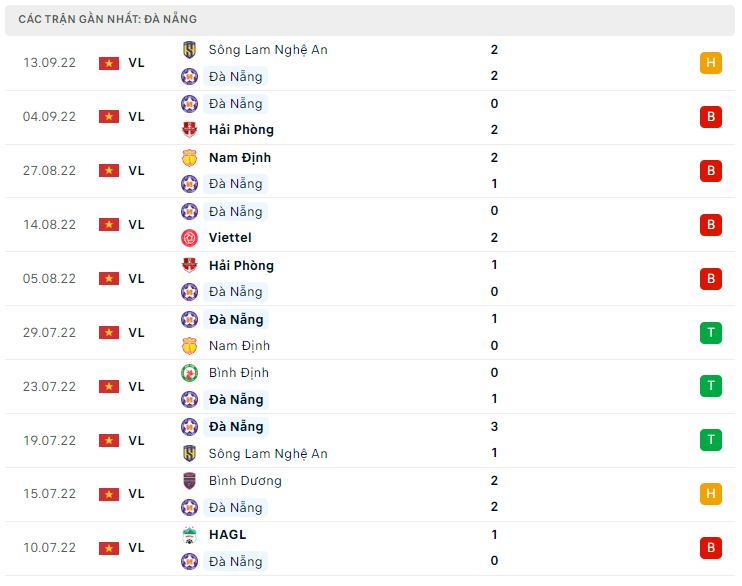
Task: Click the yellow H badge for 13.09.22
Action: (711, 63)
